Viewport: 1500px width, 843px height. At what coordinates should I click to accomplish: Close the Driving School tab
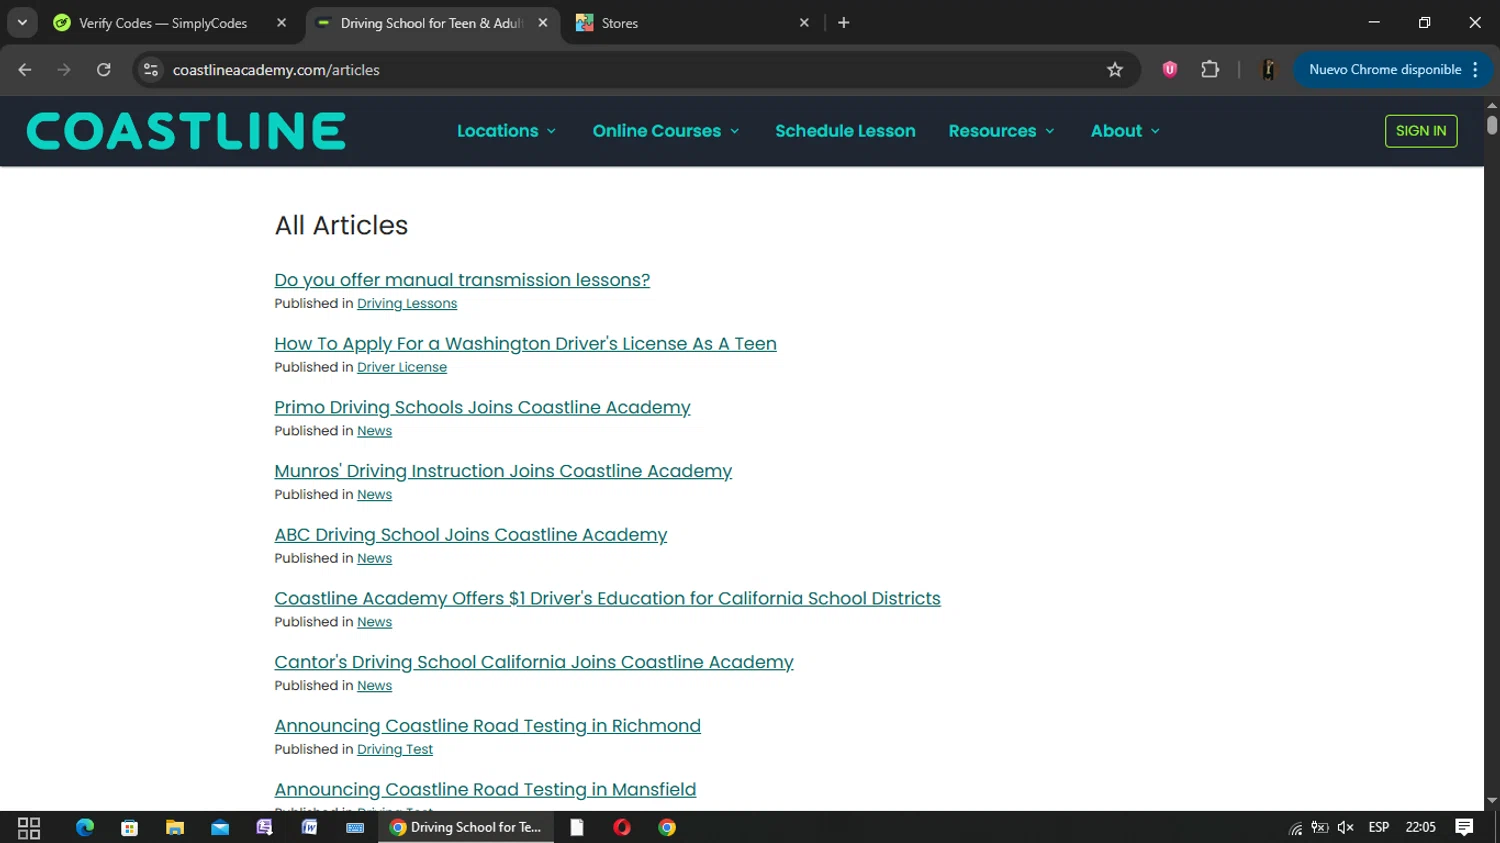coord(543,23)
